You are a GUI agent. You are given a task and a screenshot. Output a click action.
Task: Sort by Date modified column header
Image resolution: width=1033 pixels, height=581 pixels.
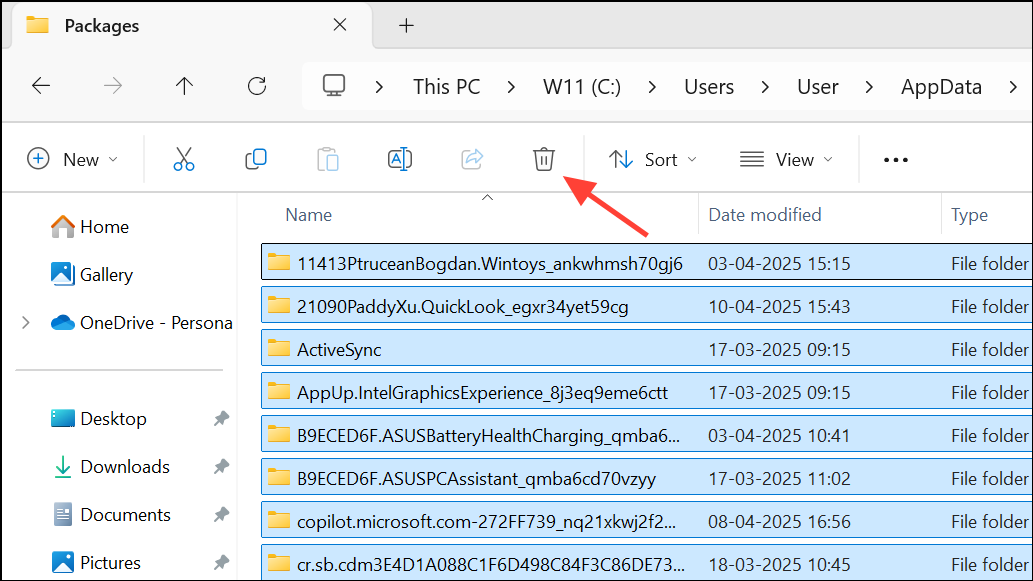[x=765, y=215]
